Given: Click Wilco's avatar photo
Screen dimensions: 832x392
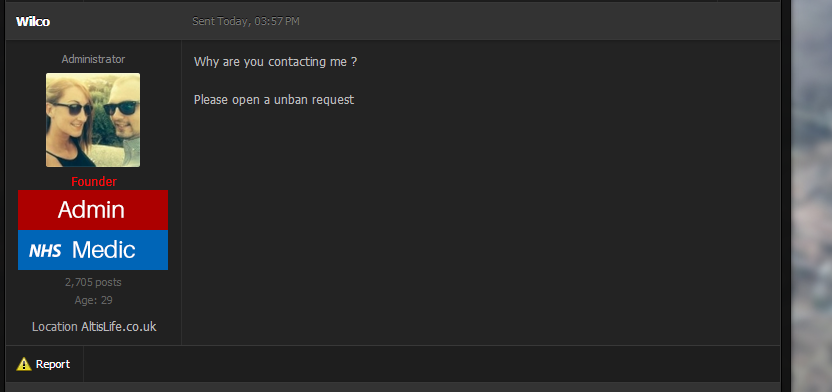Looking at the screenshot, I should coord(93,120).
